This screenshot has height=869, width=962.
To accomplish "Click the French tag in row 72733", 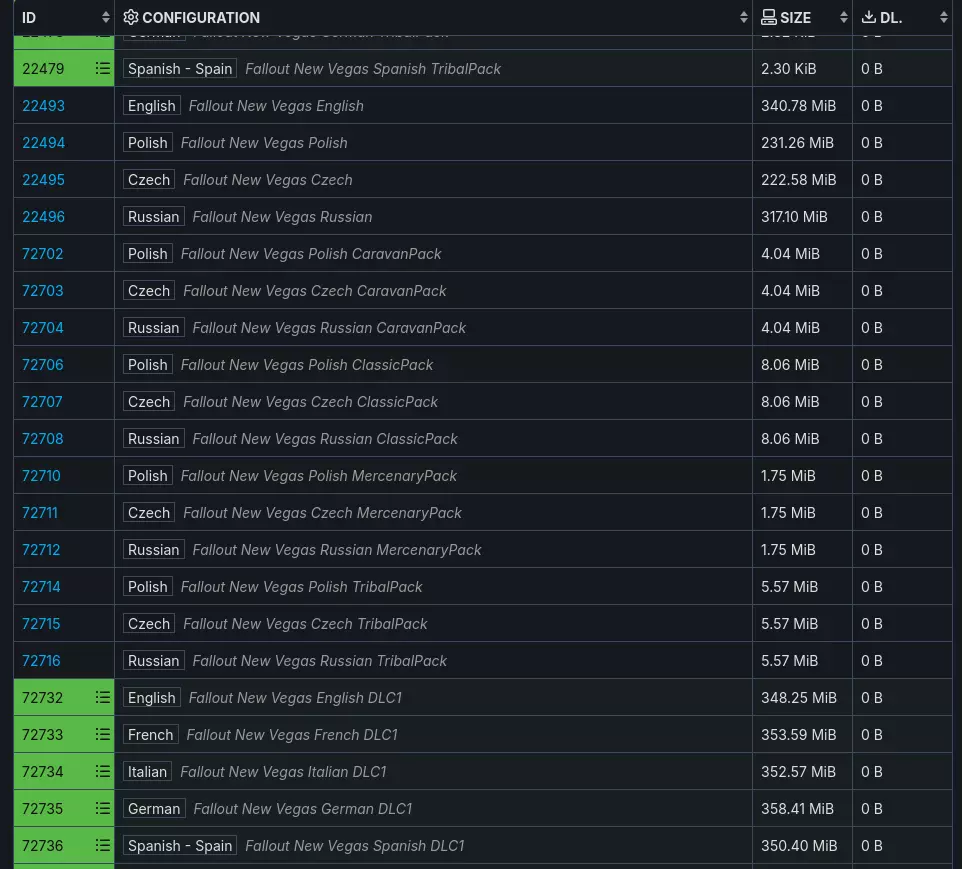I will 150,734.
